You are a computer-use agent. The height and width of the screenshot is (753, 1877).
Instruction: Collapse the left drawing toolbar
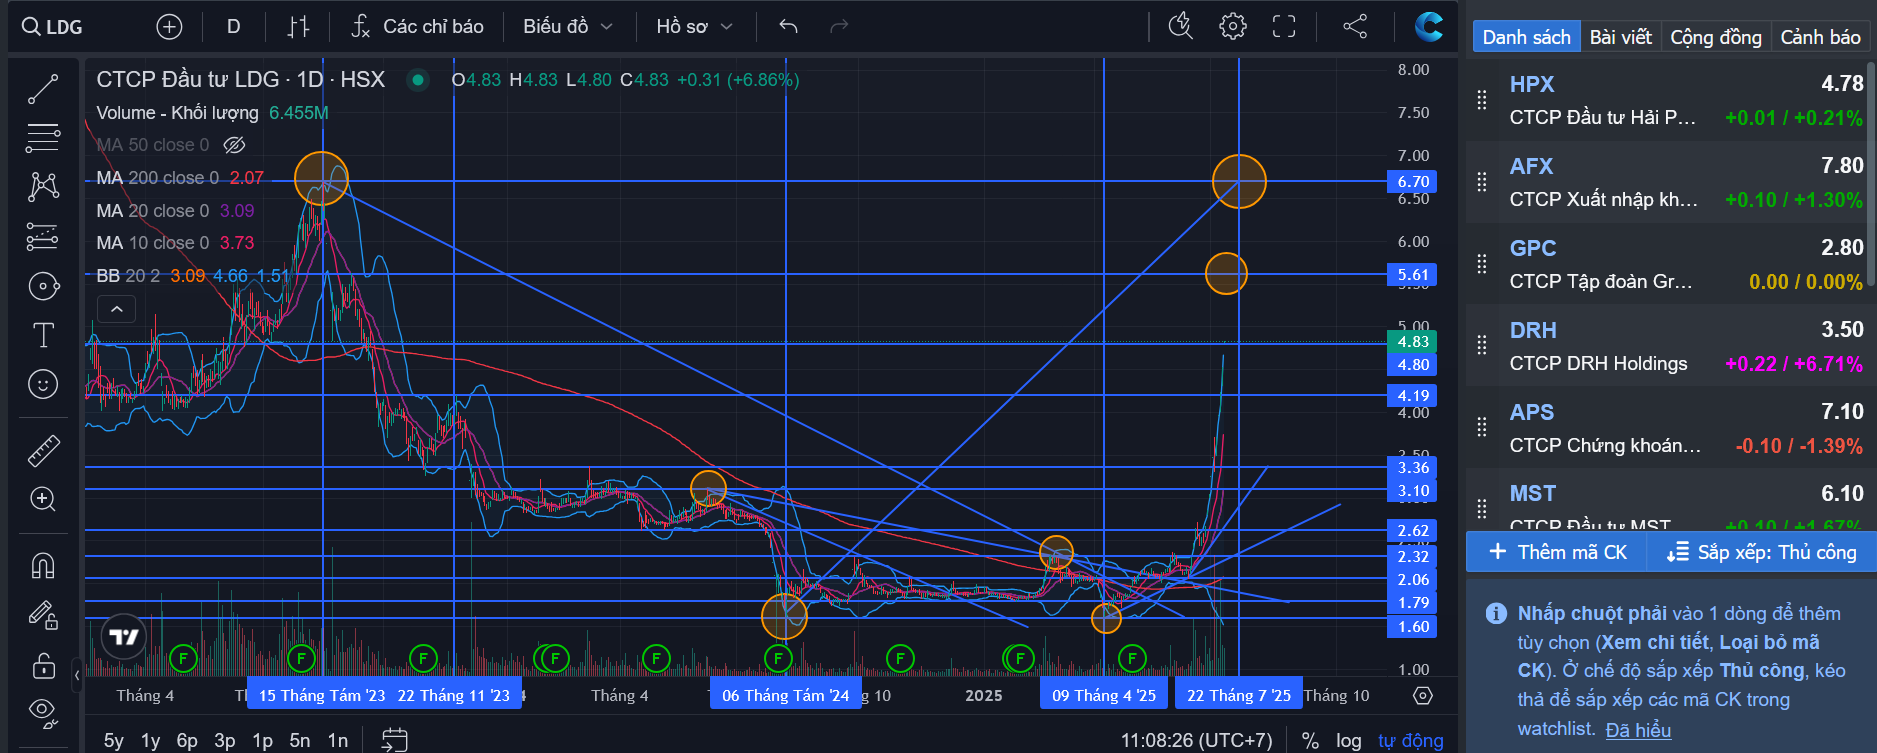[77, 675]
